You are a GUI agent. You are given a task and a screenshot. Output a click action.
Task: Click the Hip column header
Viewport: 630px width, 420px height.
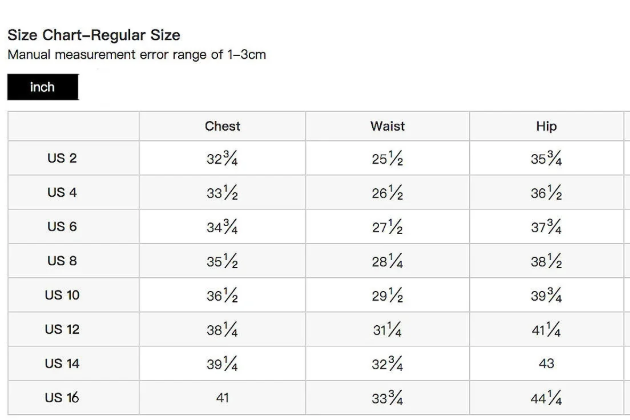point(546,126)
